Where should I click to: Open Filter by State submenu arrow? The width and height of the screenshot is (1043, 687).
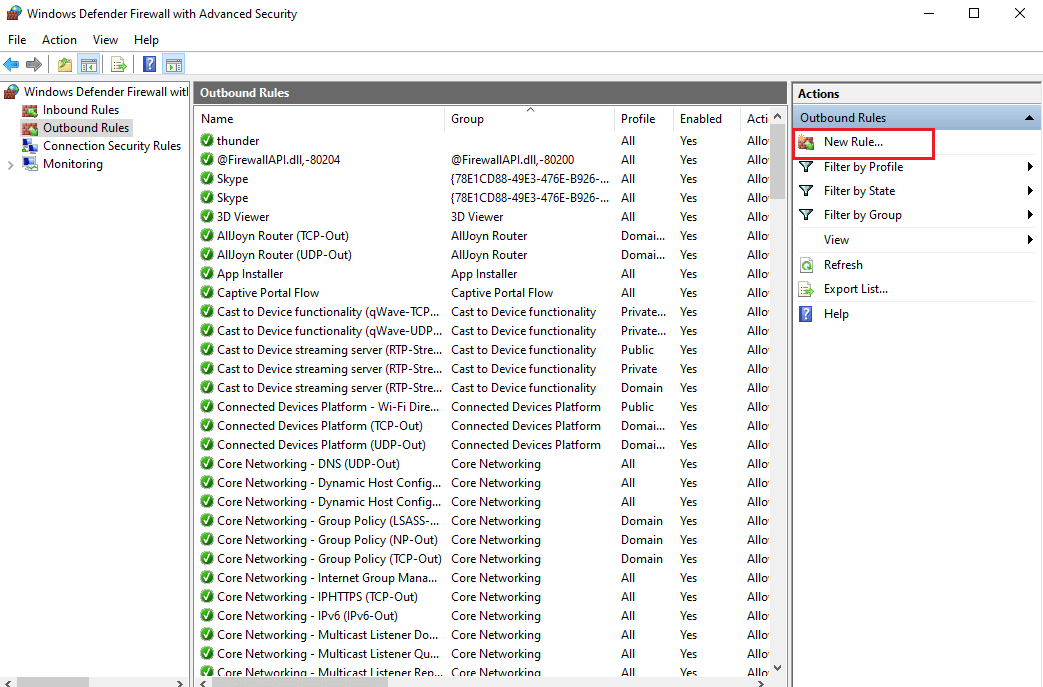[1030, 191]
